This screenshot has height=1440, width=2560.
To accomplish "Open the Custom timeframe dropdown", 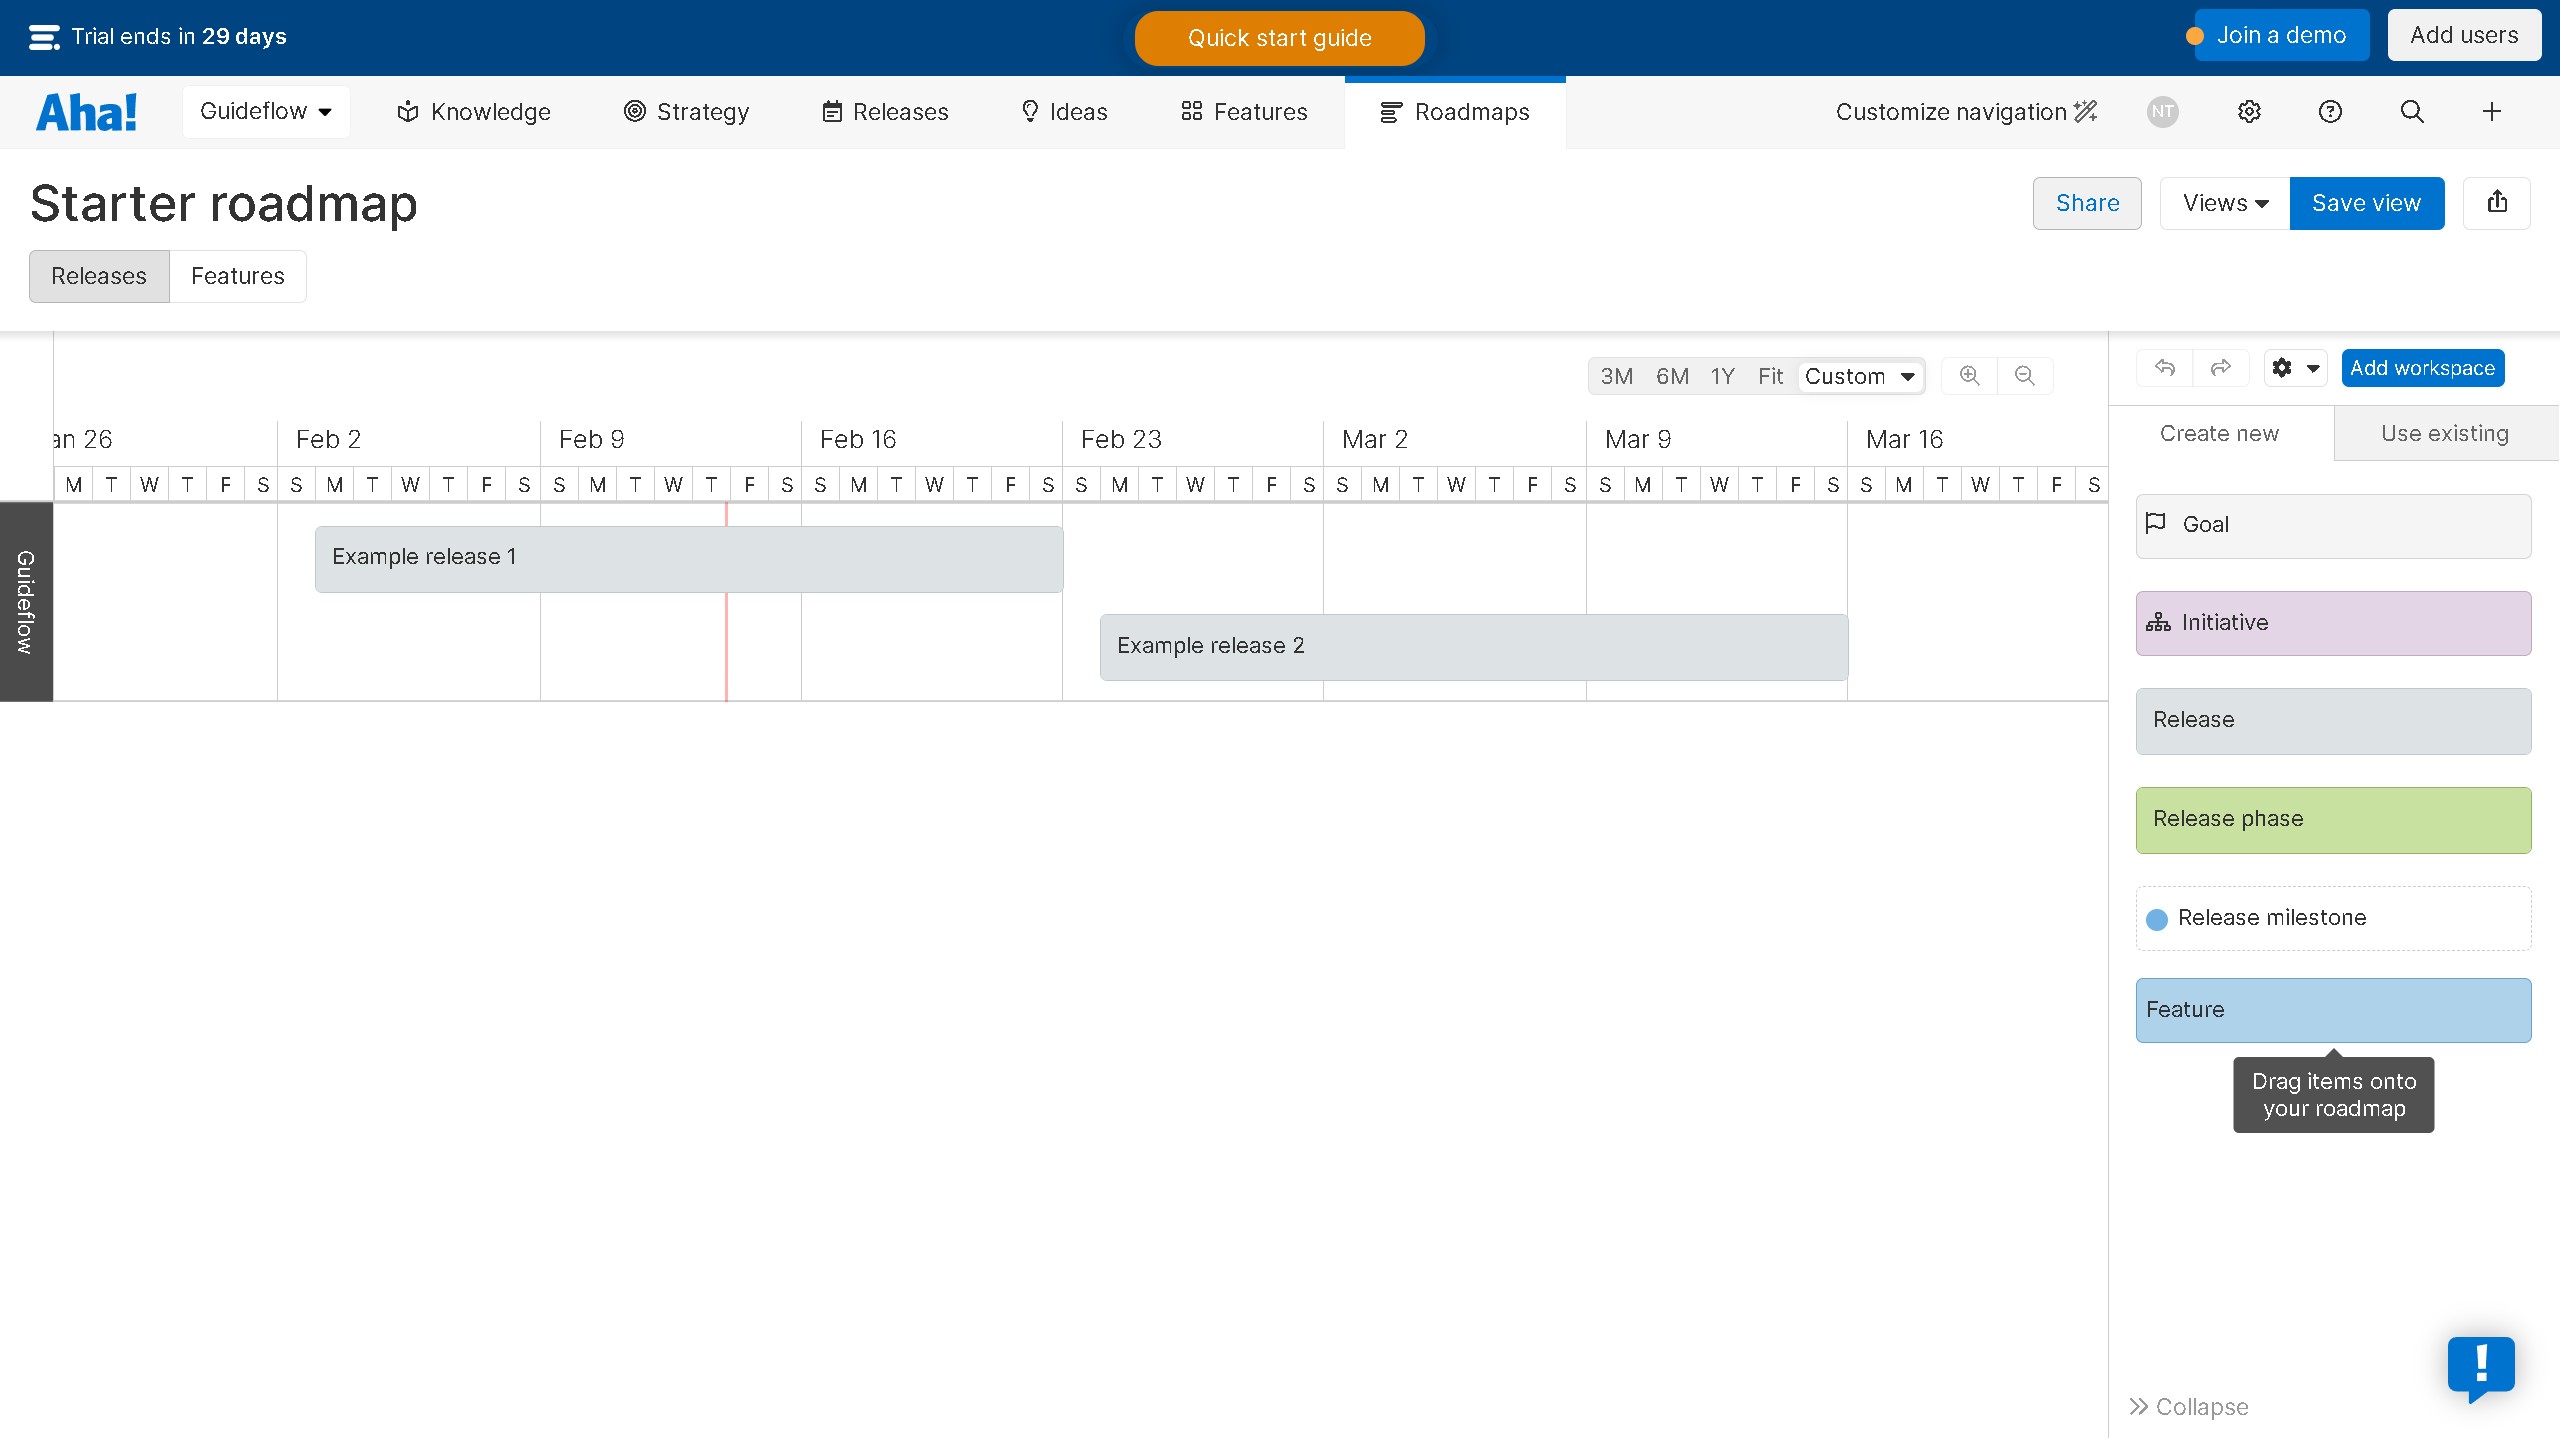I will pyautogui.click(x=1860, y=376).
